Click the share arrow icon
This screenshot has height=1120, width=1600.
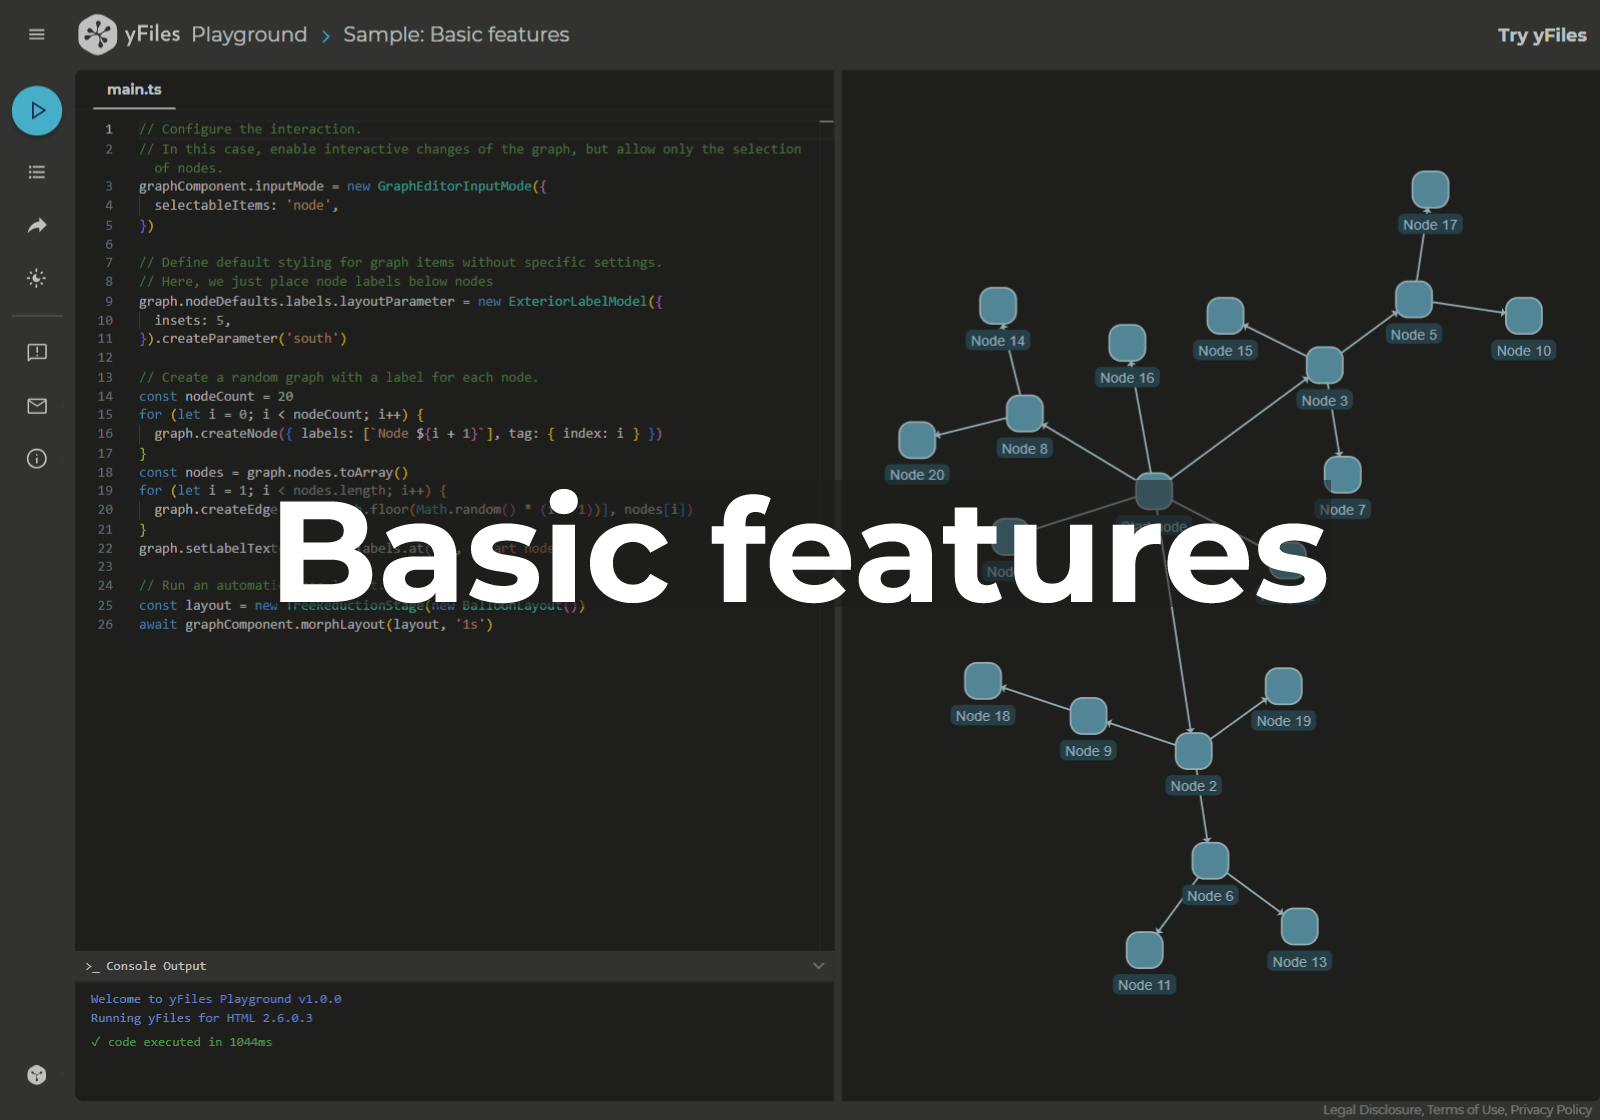tap(37, 226)
